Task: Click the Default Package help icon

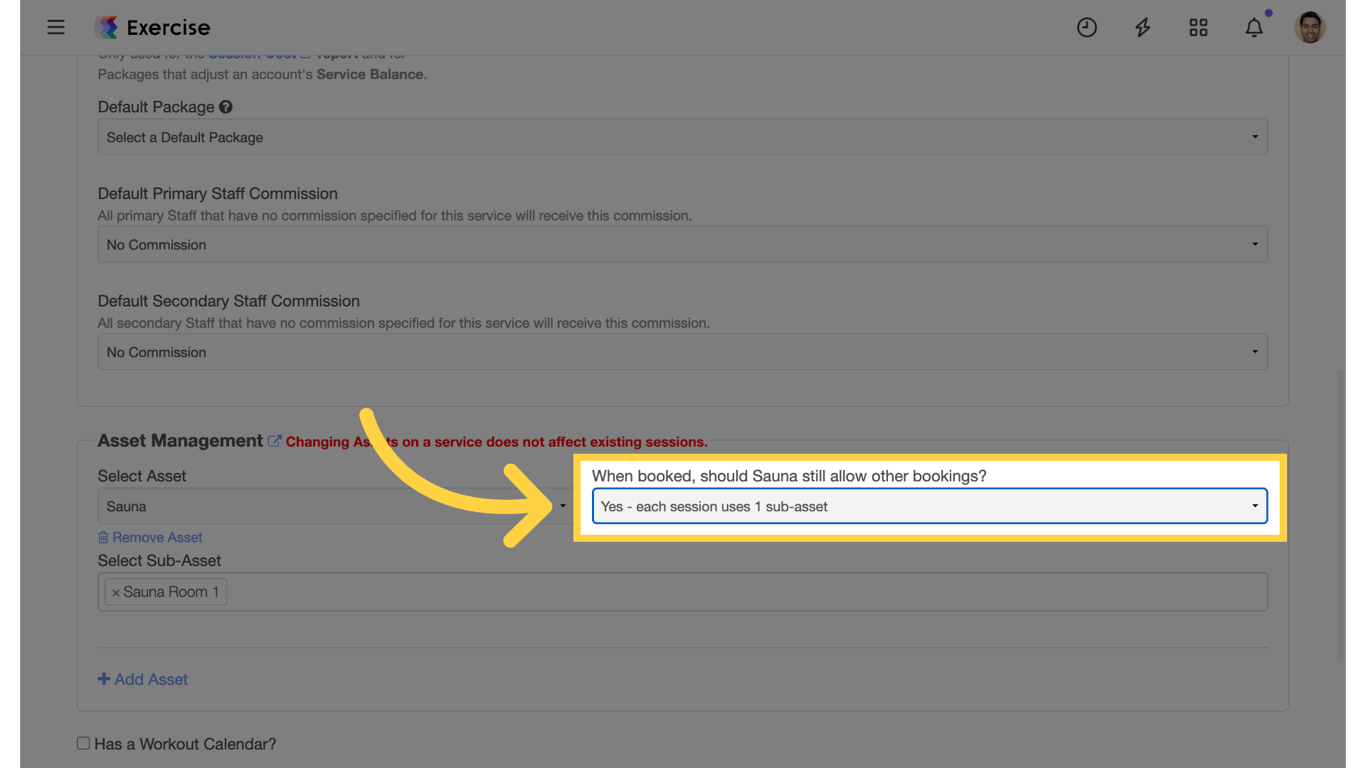Action: click(226, 106)
